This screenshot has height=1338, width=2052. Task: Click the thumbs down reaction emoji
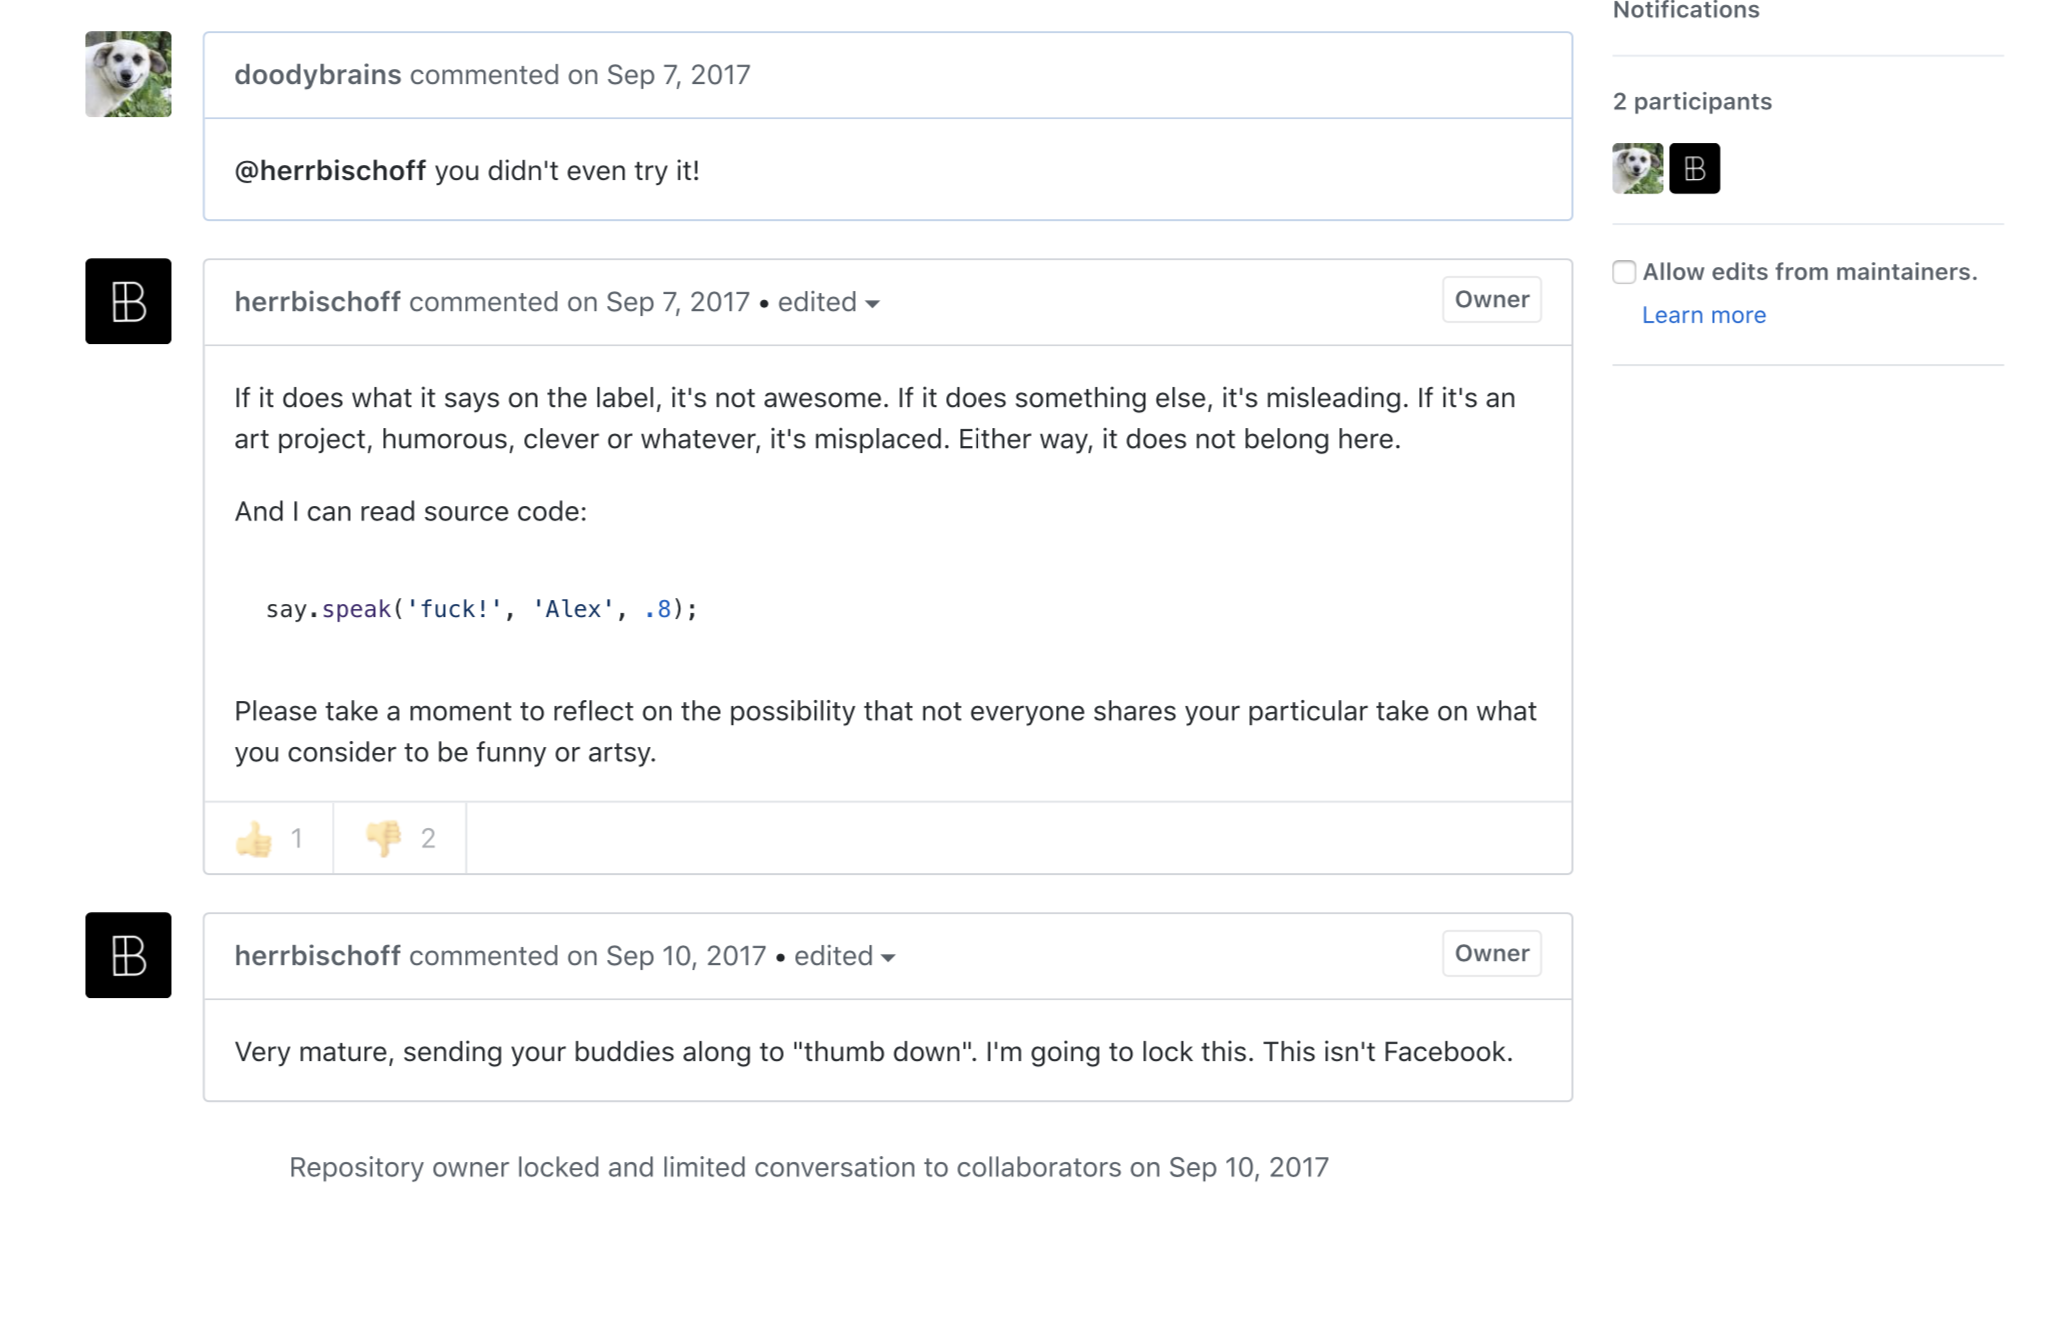(x=384, y=838)
